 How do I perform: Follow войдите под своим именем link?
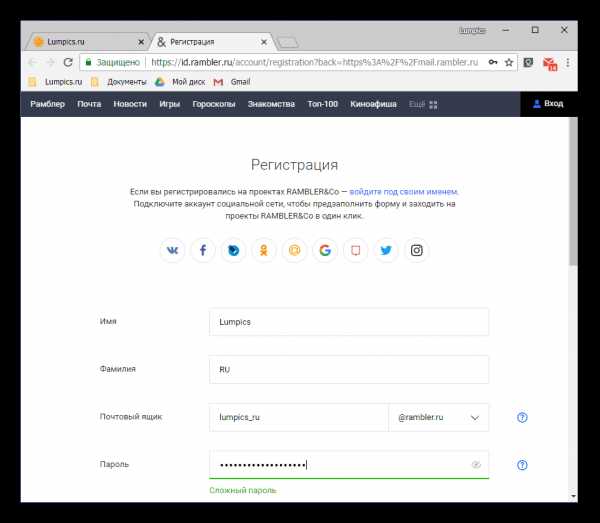point(404,192)
